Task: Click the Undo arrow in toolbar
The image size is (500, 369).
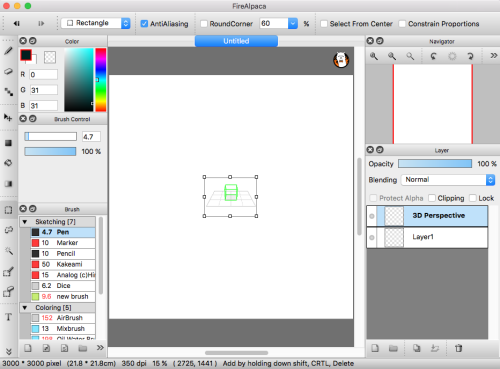Action: pos(17,23)
